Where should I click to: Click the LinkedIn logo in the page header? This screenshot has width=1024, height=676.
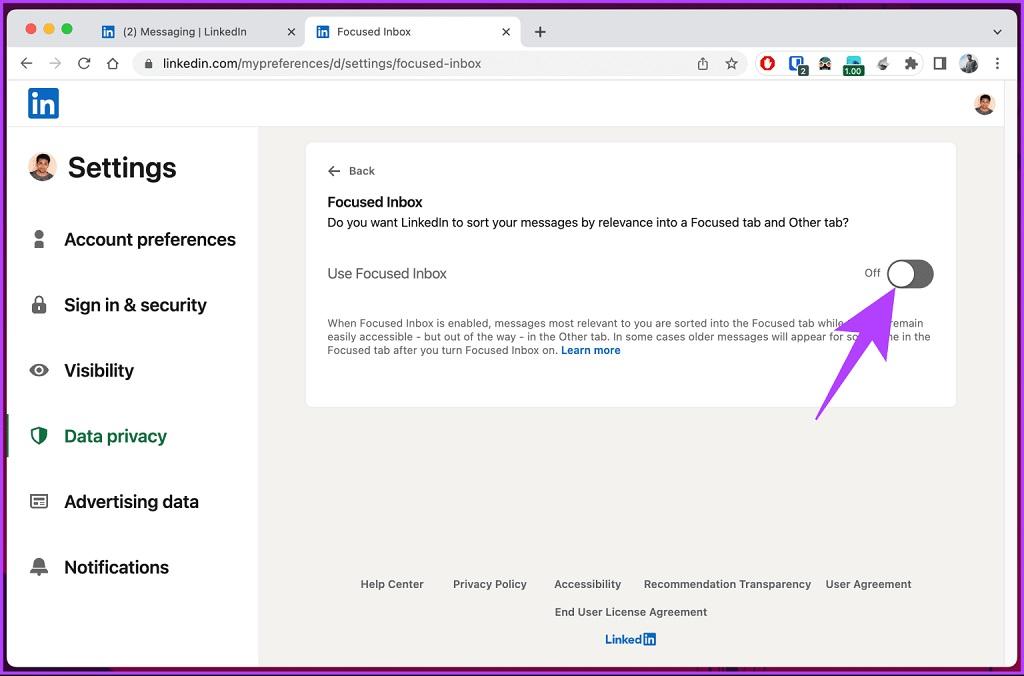(43, 103)
